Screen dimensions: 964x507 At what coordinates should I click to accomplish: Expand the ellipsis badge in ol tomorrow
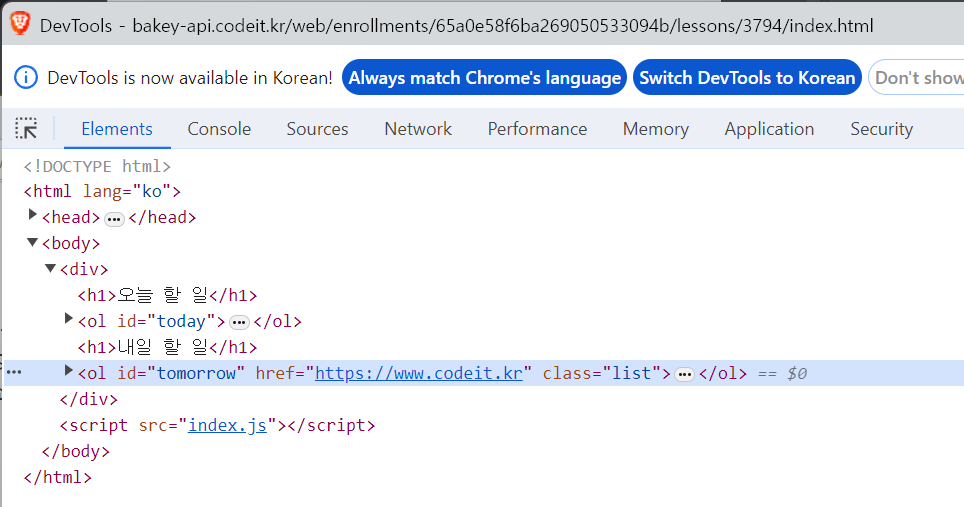(x=684, y=374)
